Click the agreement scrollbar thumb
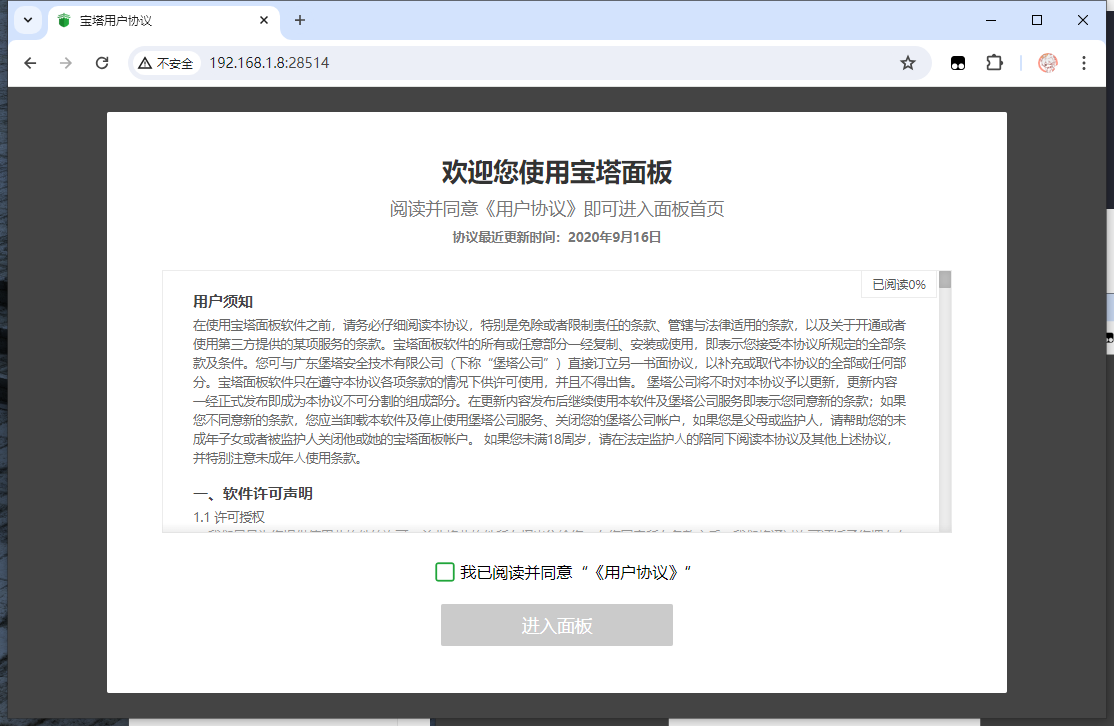1114x726 pixels. click(x=945, y=280)
